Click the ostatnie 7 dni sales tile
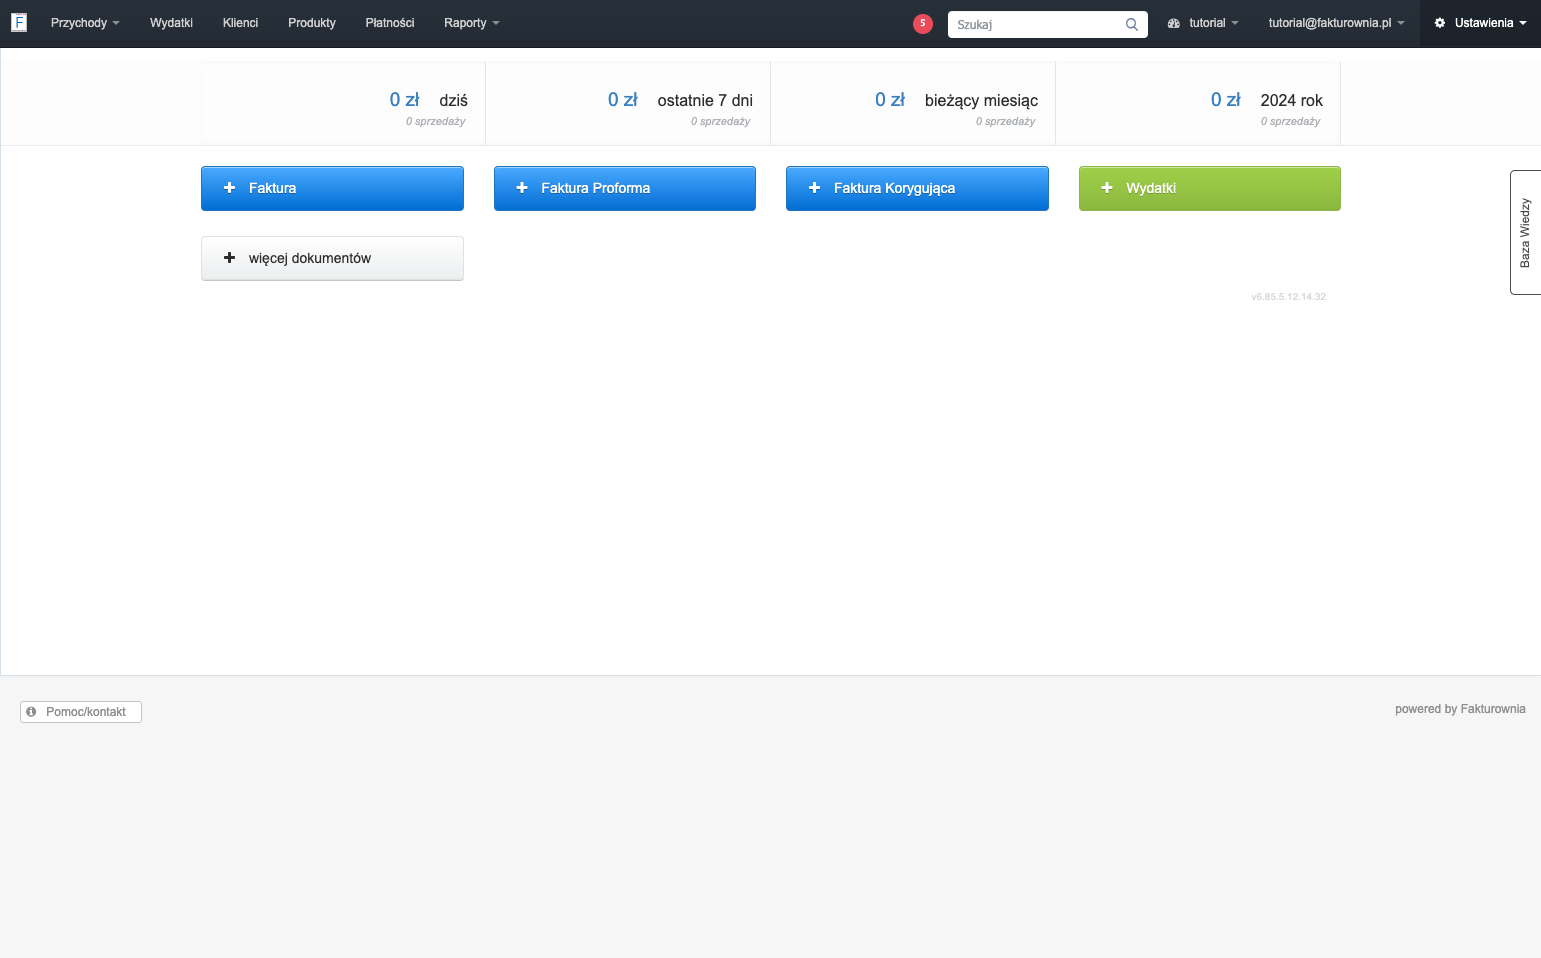 coord(628,104)
